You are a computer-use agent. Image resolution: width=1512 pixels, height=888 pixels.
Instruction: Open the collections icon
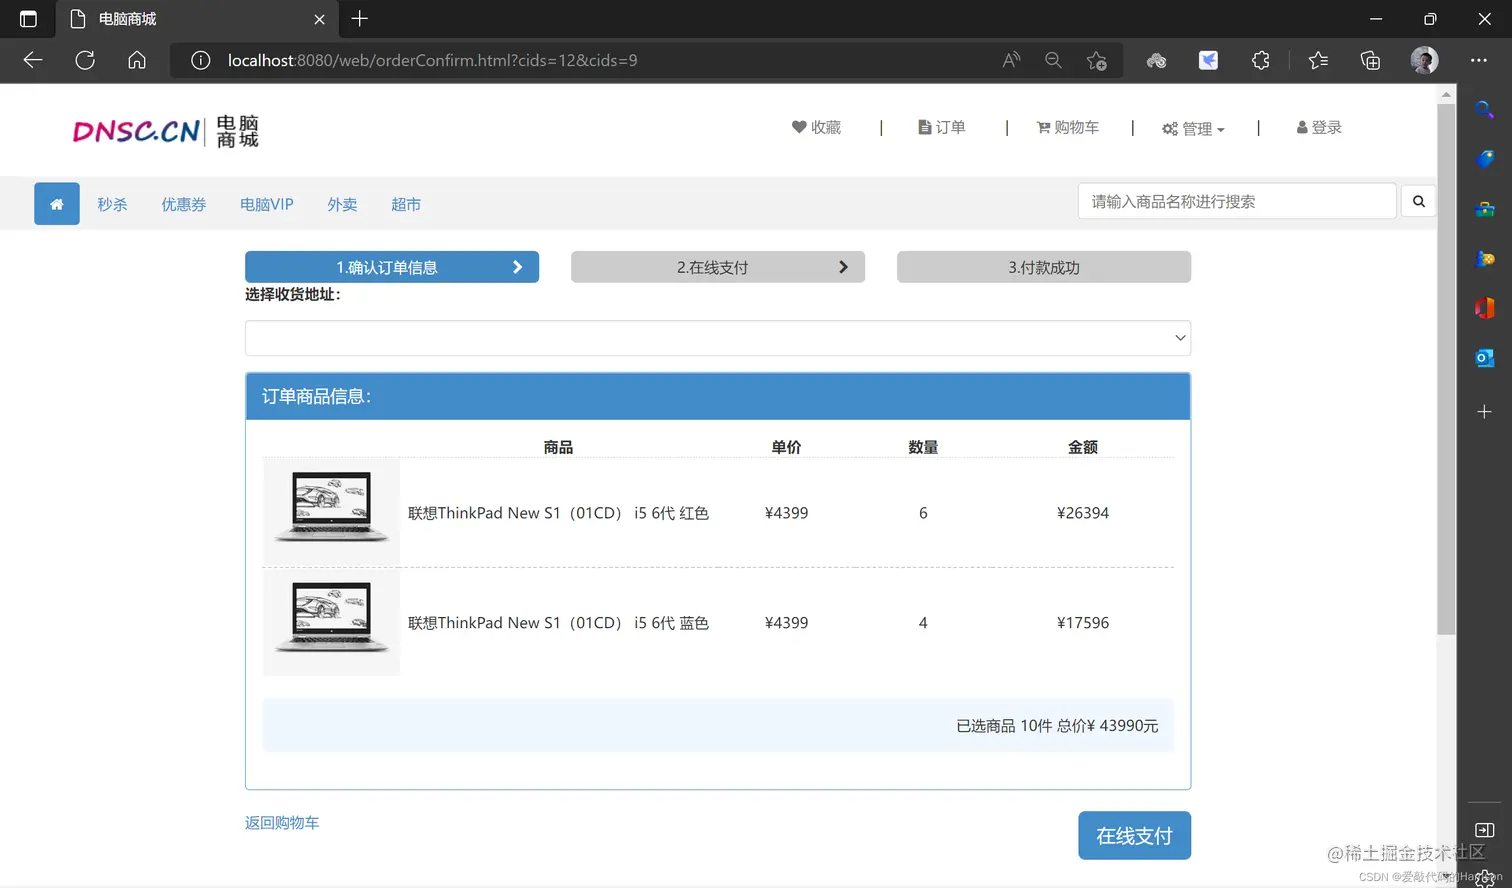[x=1370, y=60]
